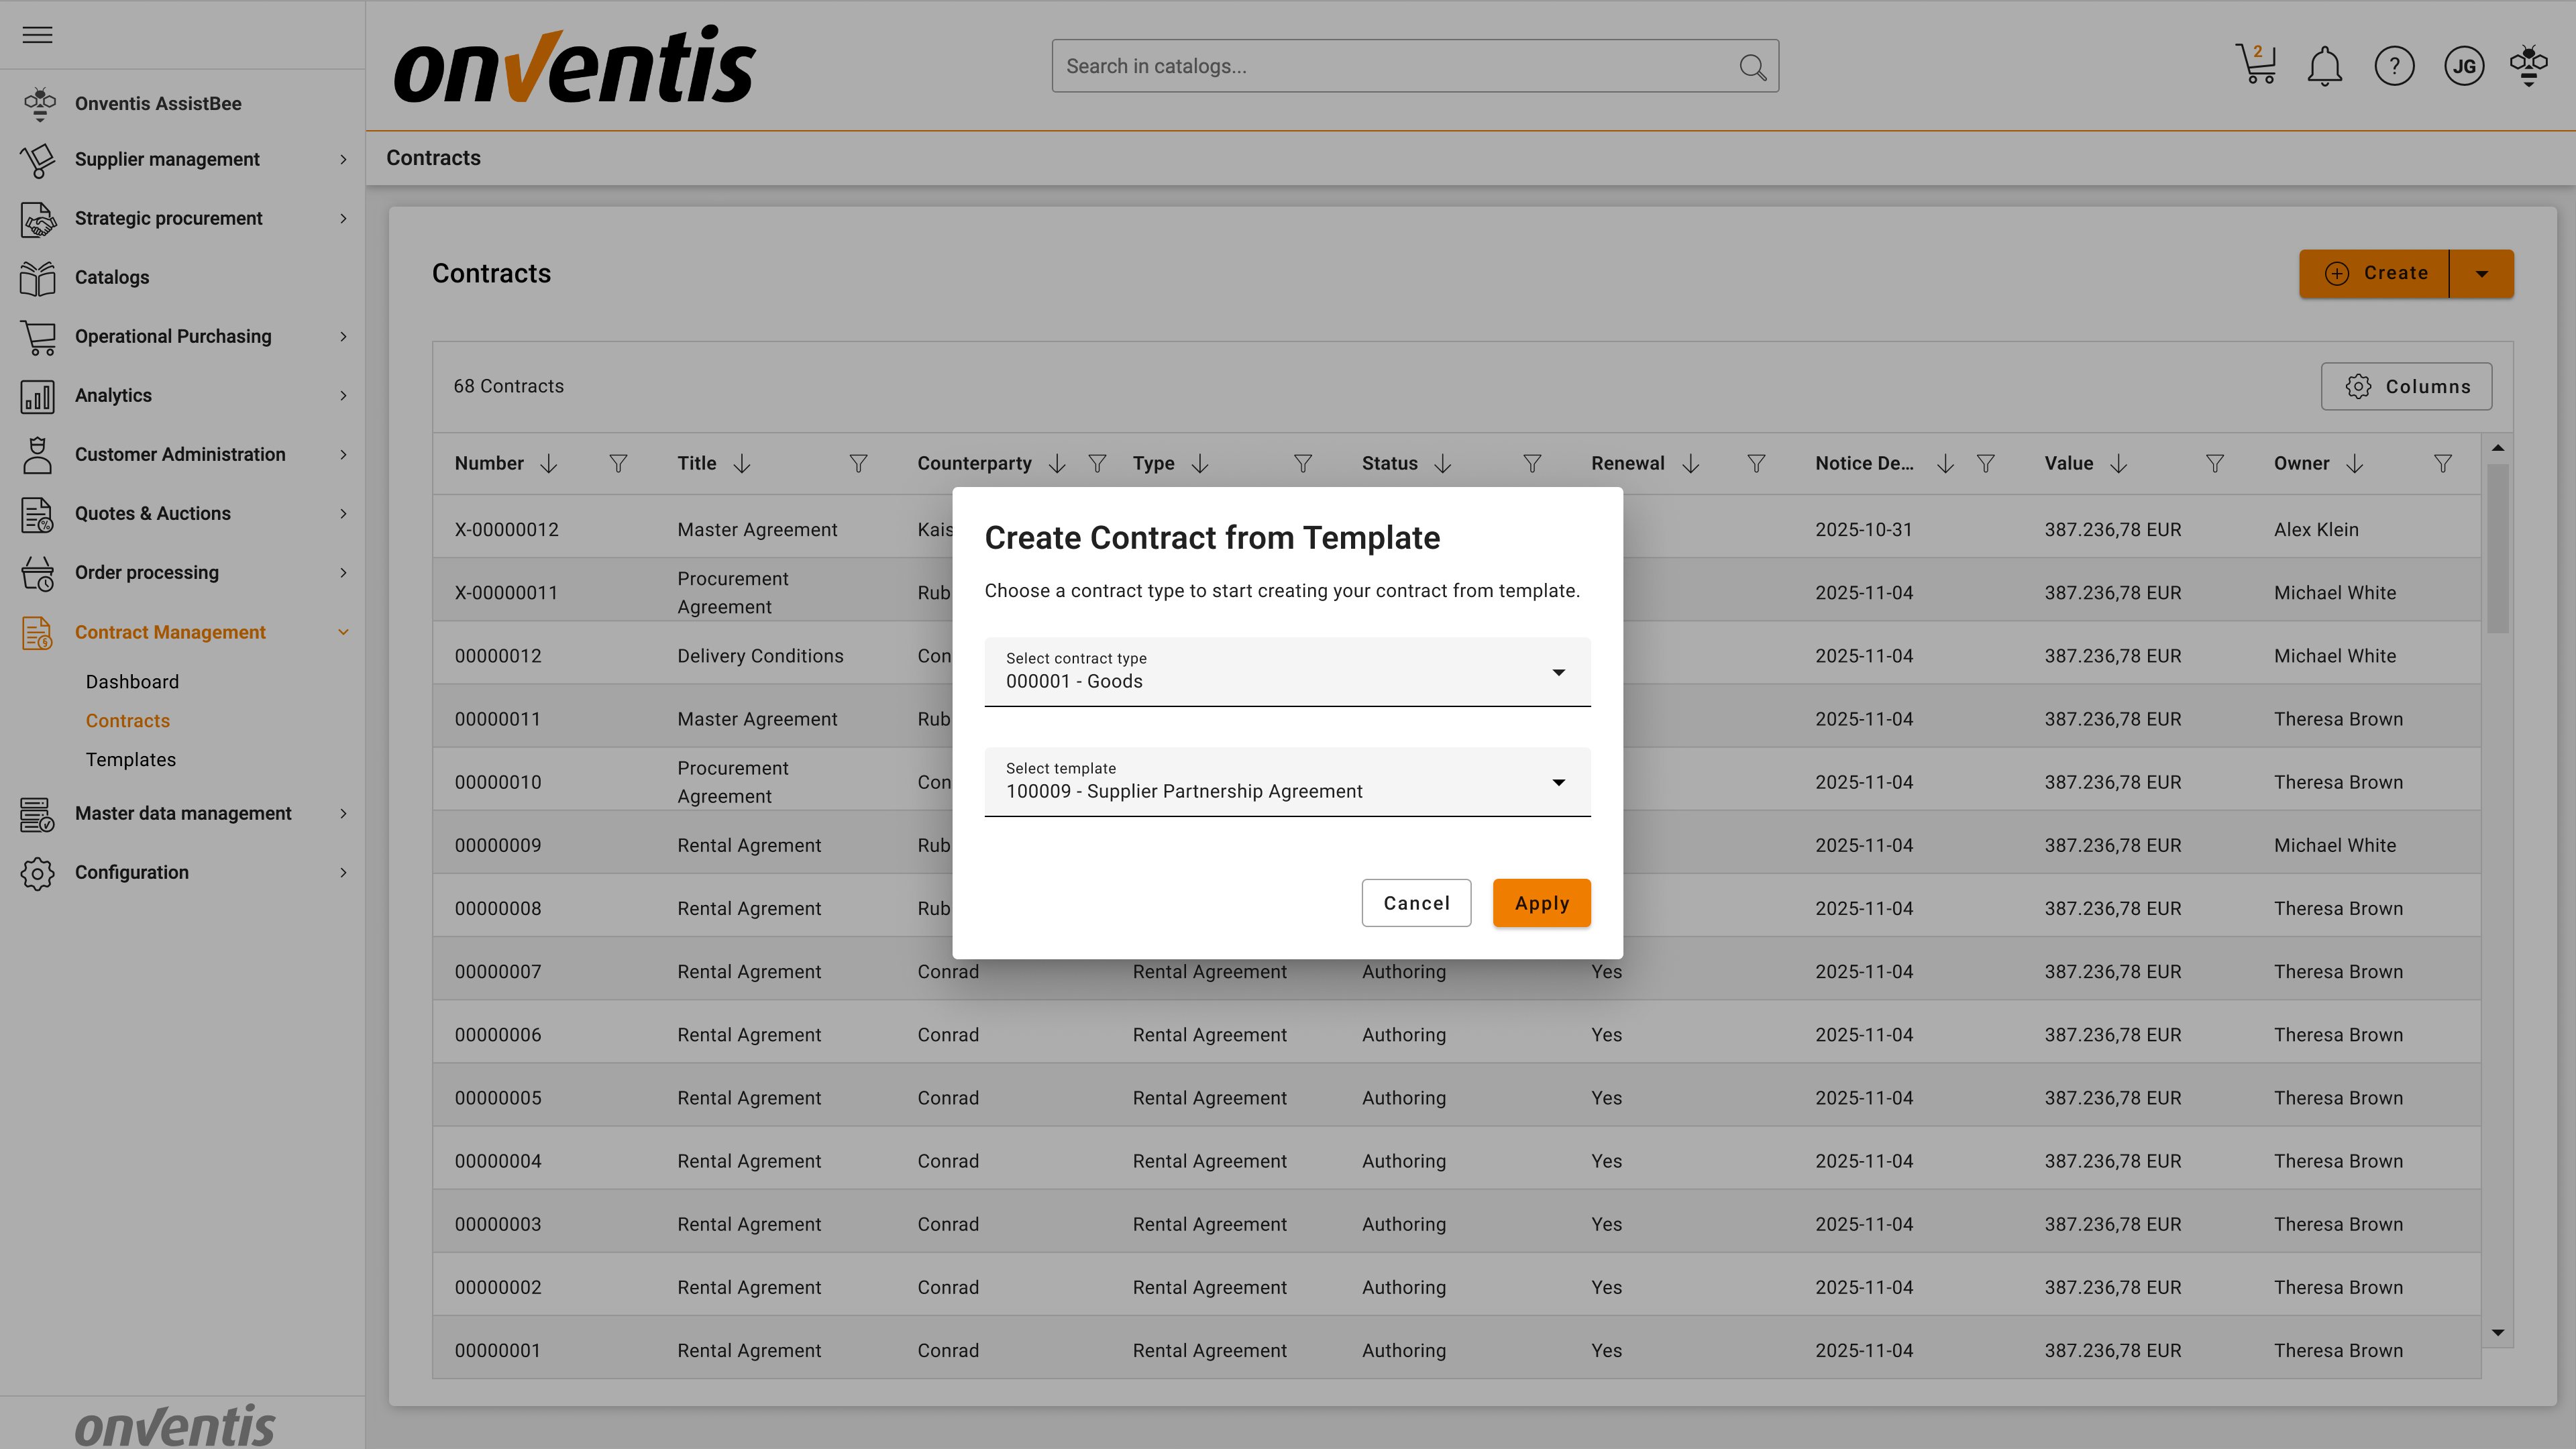Screen dimensions: 2576x1449
Task: Sort the Value column
Action: pyautogui.click(x=2118, y=464)
